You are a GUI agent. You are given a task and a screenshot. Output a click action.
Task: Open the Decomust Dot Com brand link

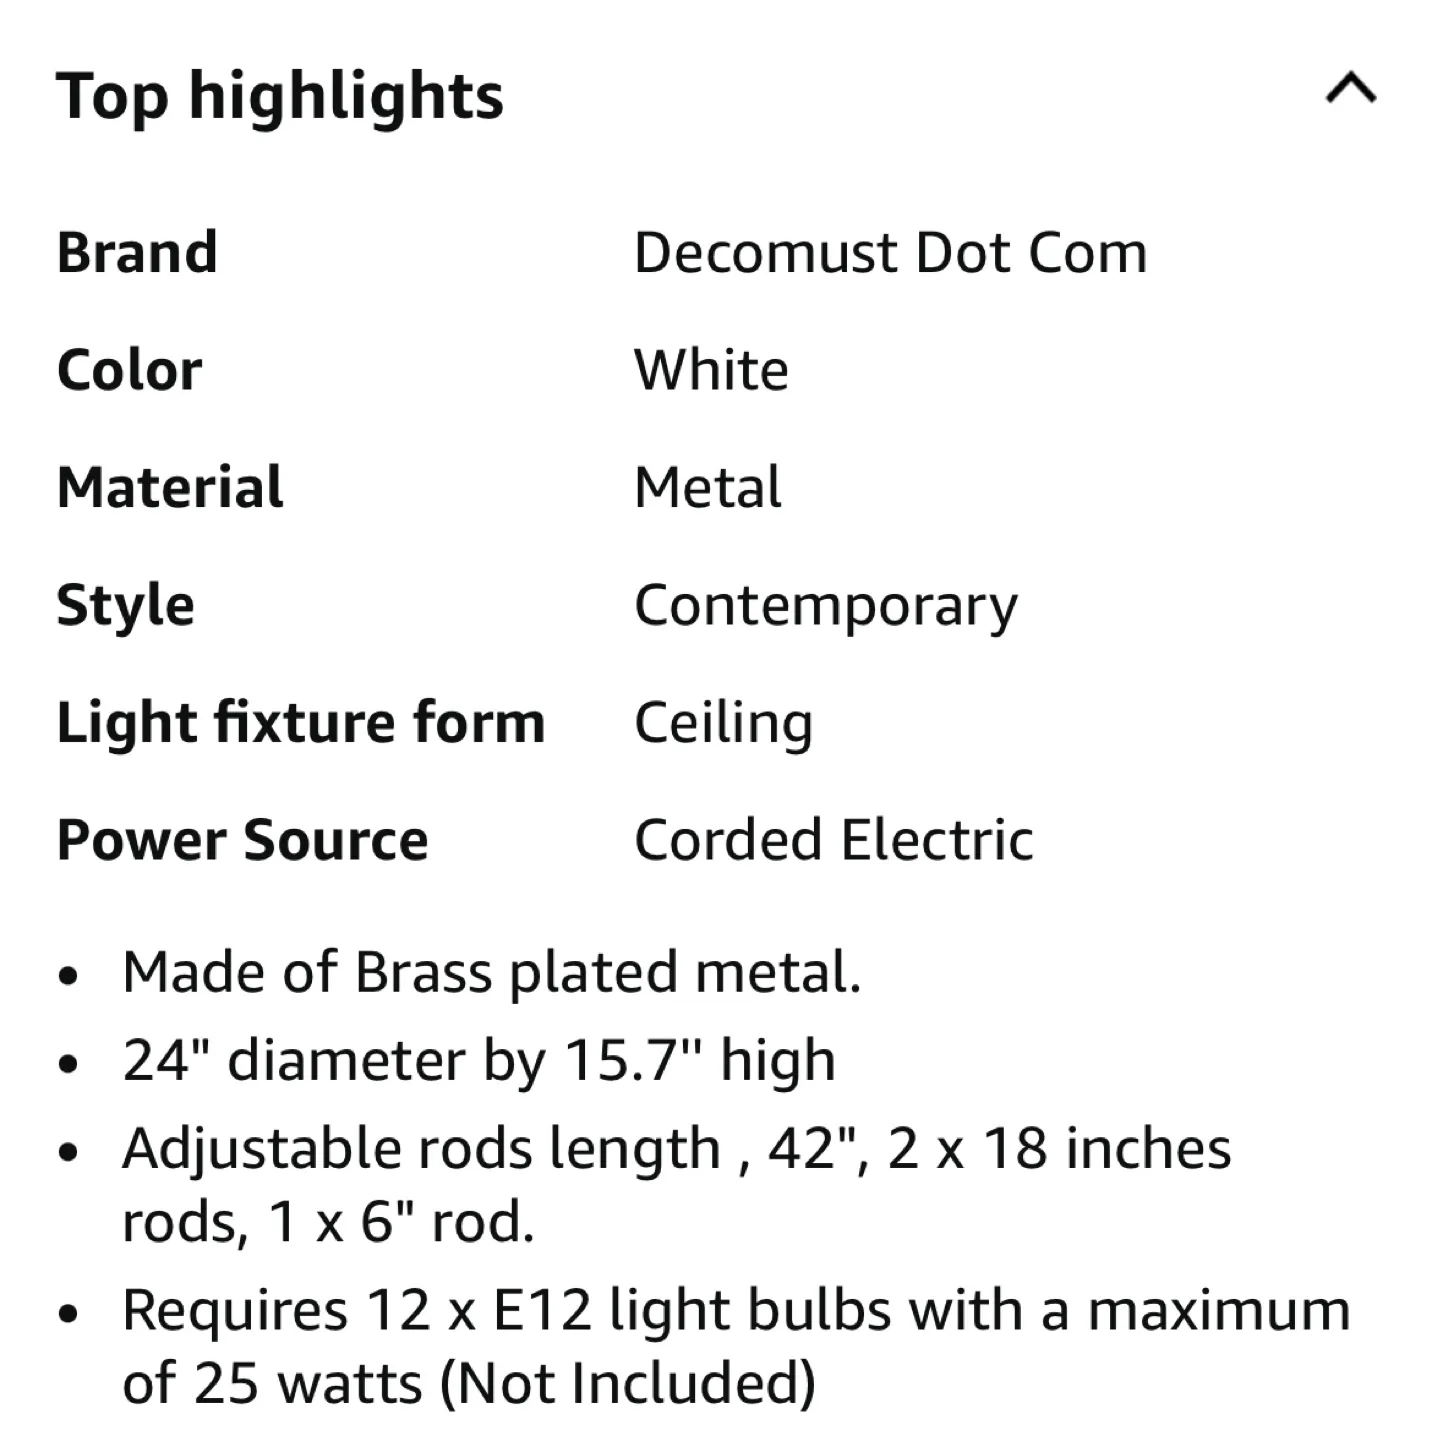click(x=890, y=252)
